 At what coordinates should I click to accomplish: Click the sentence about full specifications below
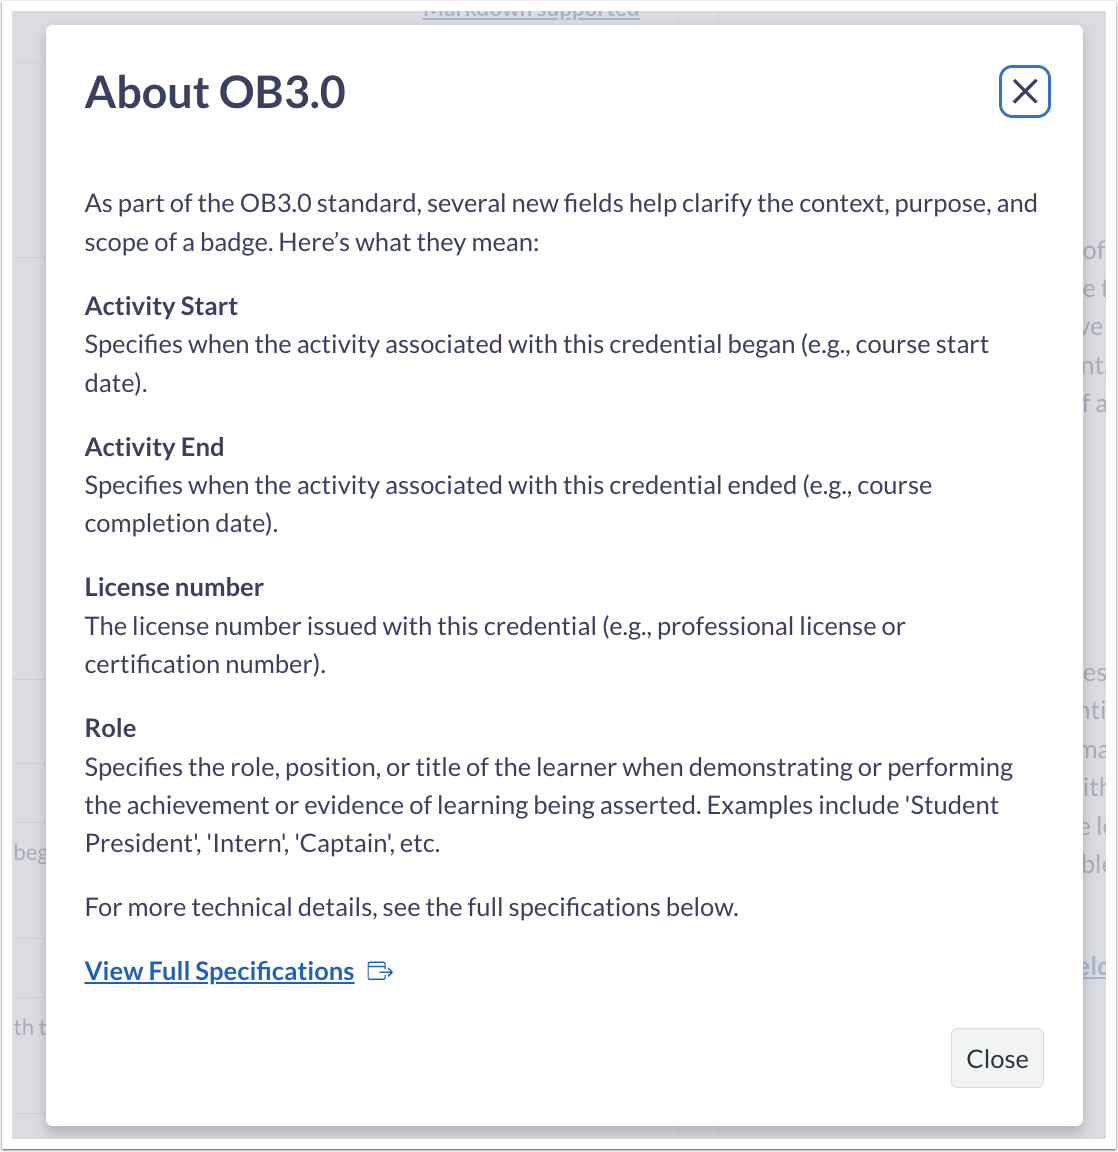pyautogui.click(x=411, y=907)
